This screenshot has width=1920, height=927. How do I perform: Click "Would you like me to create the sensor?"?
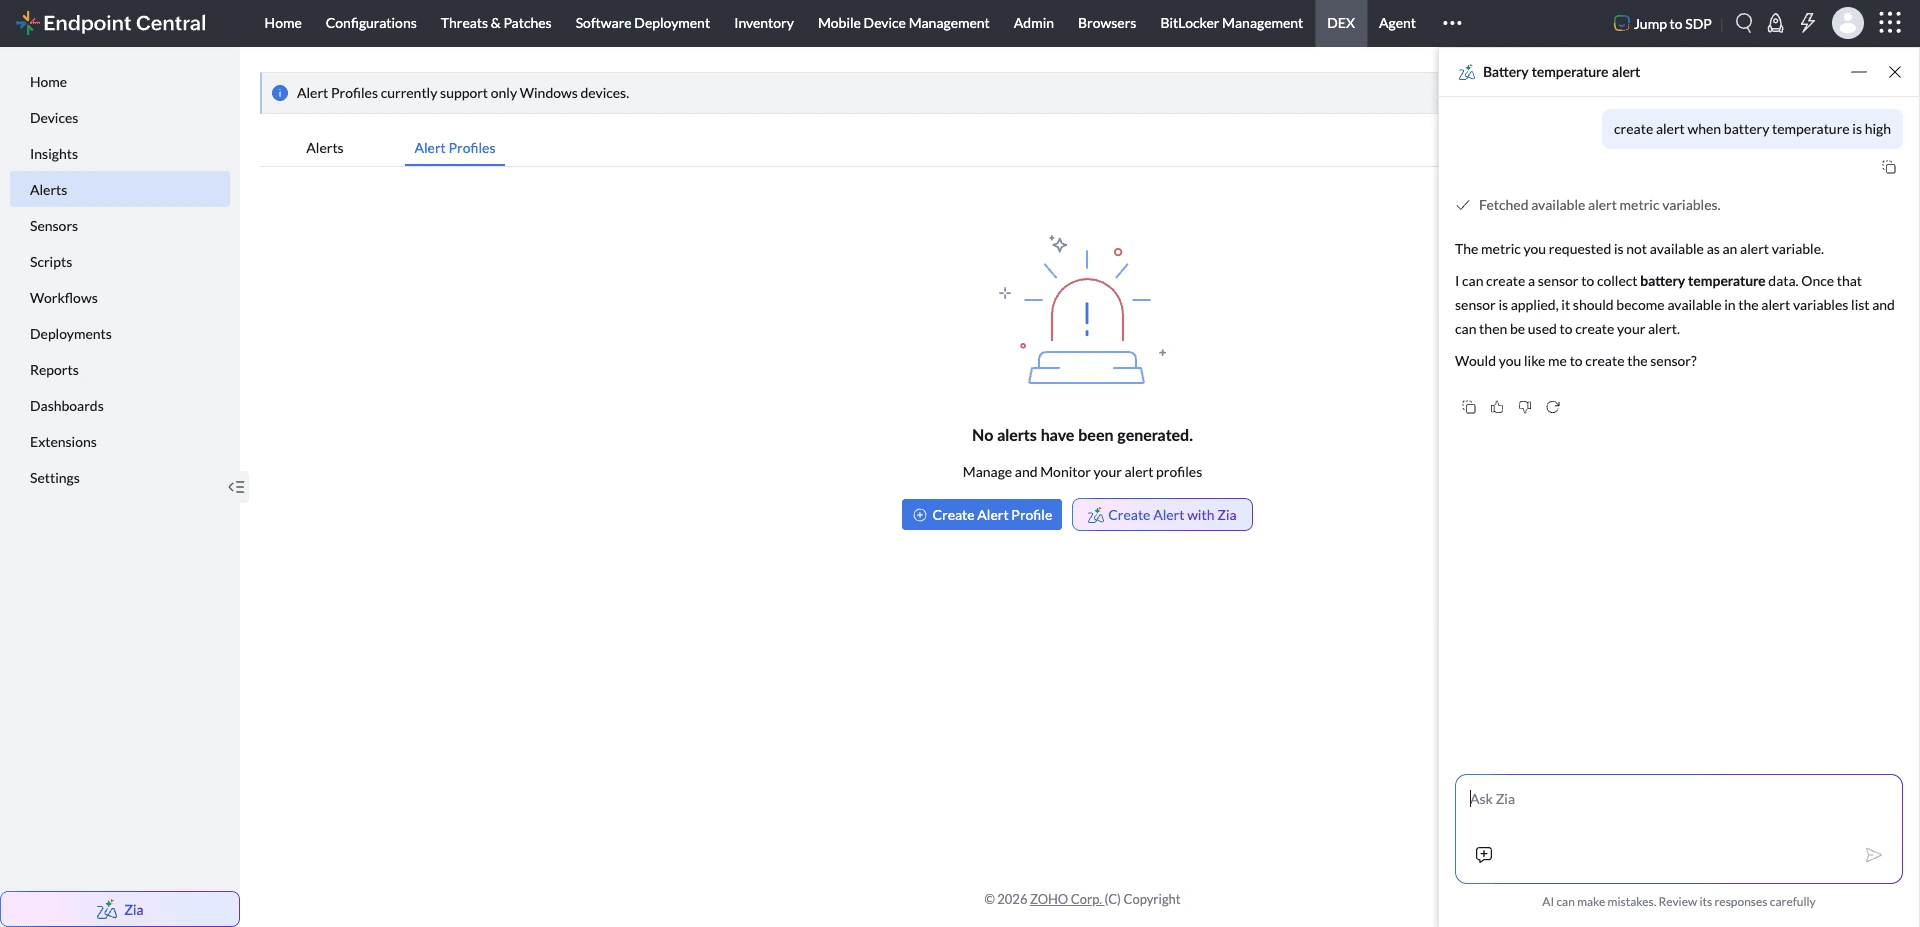pyautogui.click(x=1576, y=361)
